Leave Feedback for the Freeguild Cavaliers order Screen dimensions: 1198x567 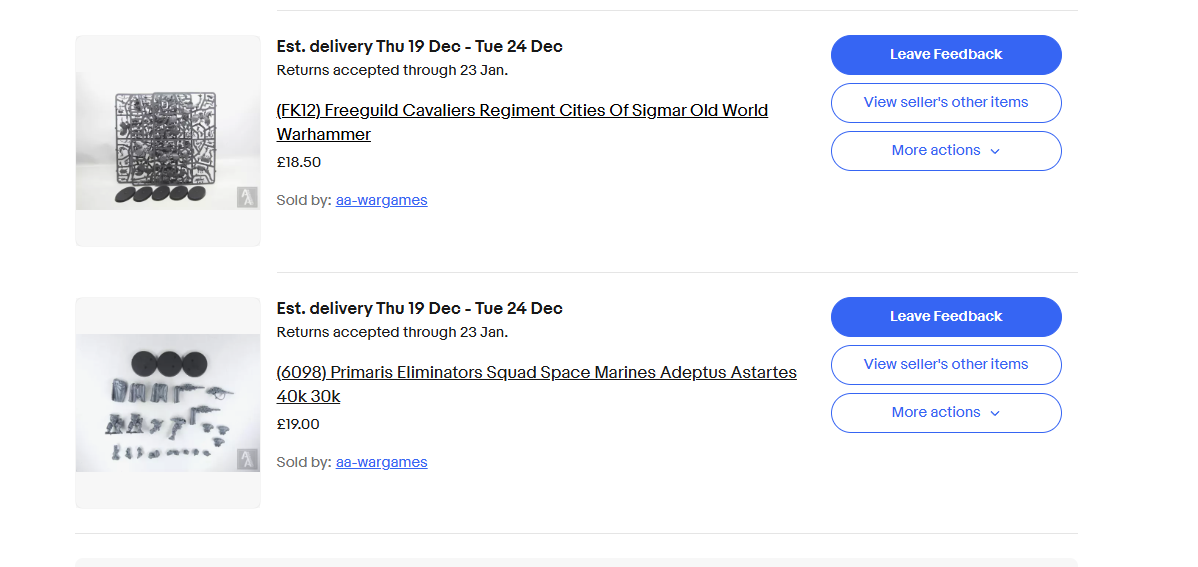(945, 55)
